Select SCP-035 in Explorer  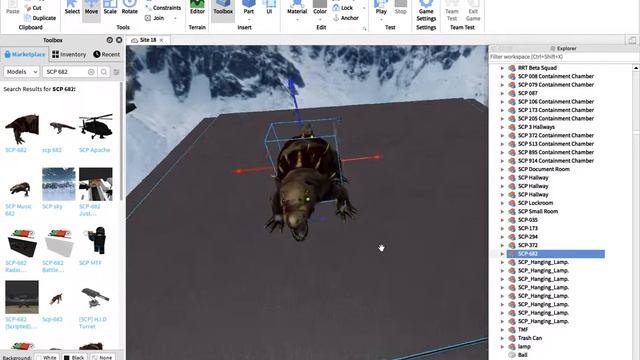527,220
